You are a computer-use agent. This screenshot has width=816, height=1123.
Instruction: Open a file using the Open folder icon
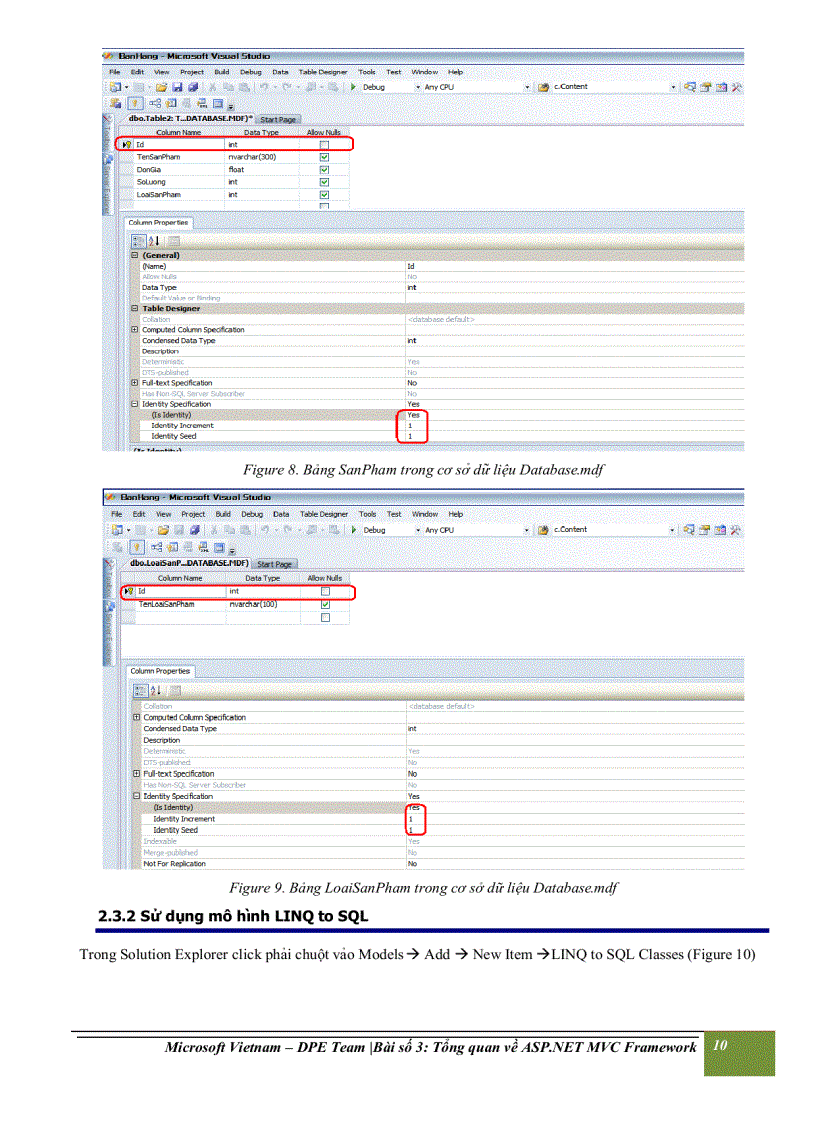160,88
